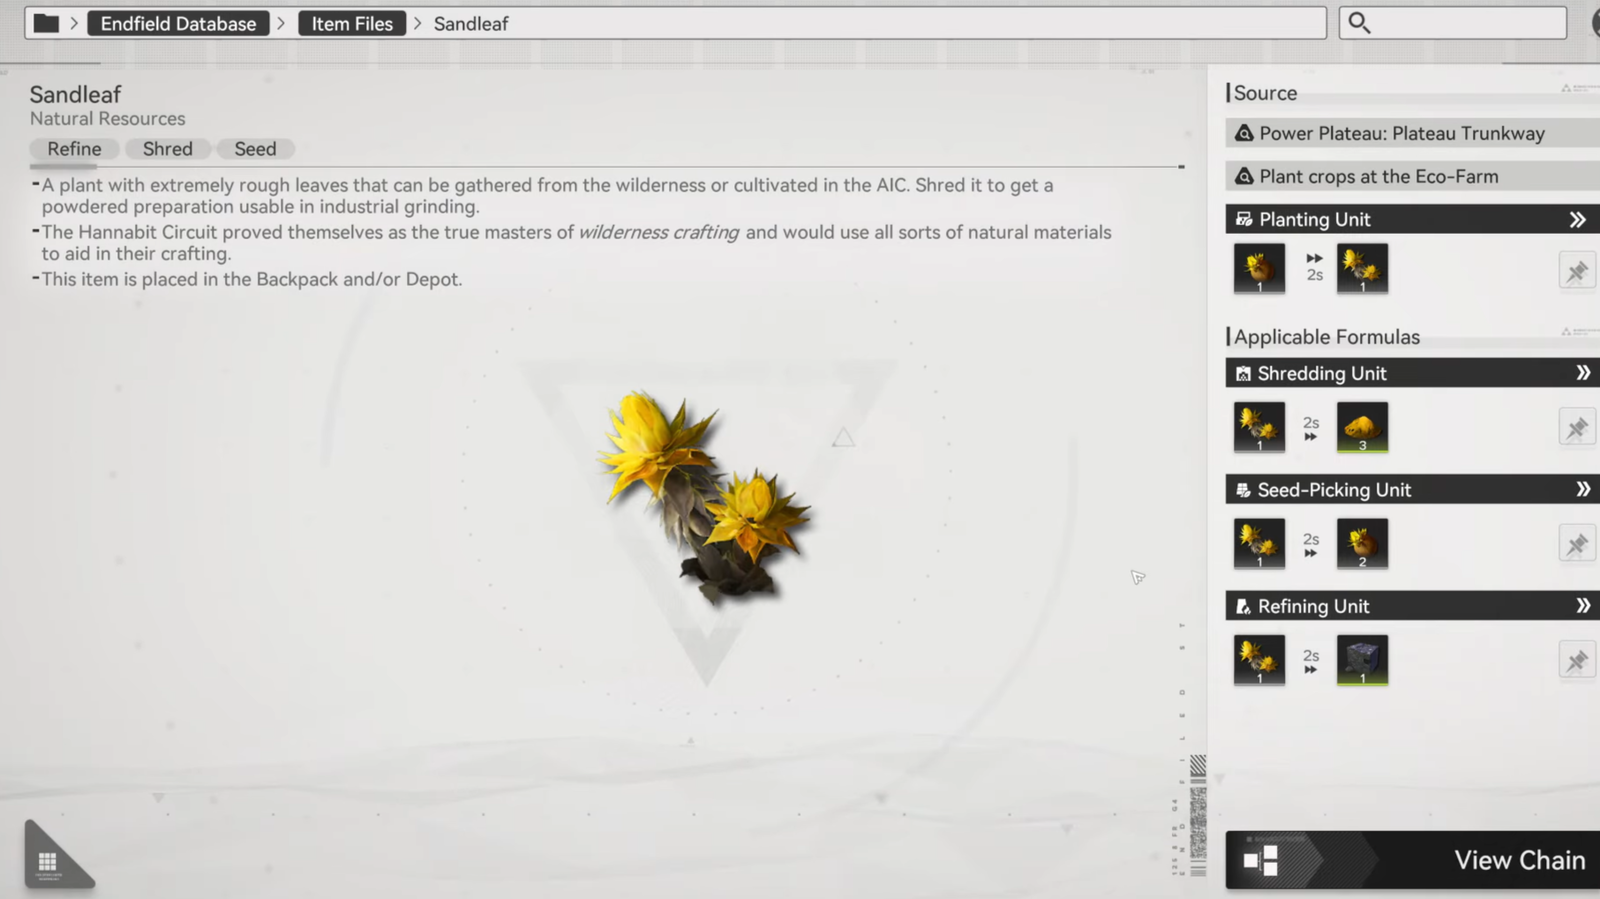Click the Sandleaf output in Planting Unit

1362,268
